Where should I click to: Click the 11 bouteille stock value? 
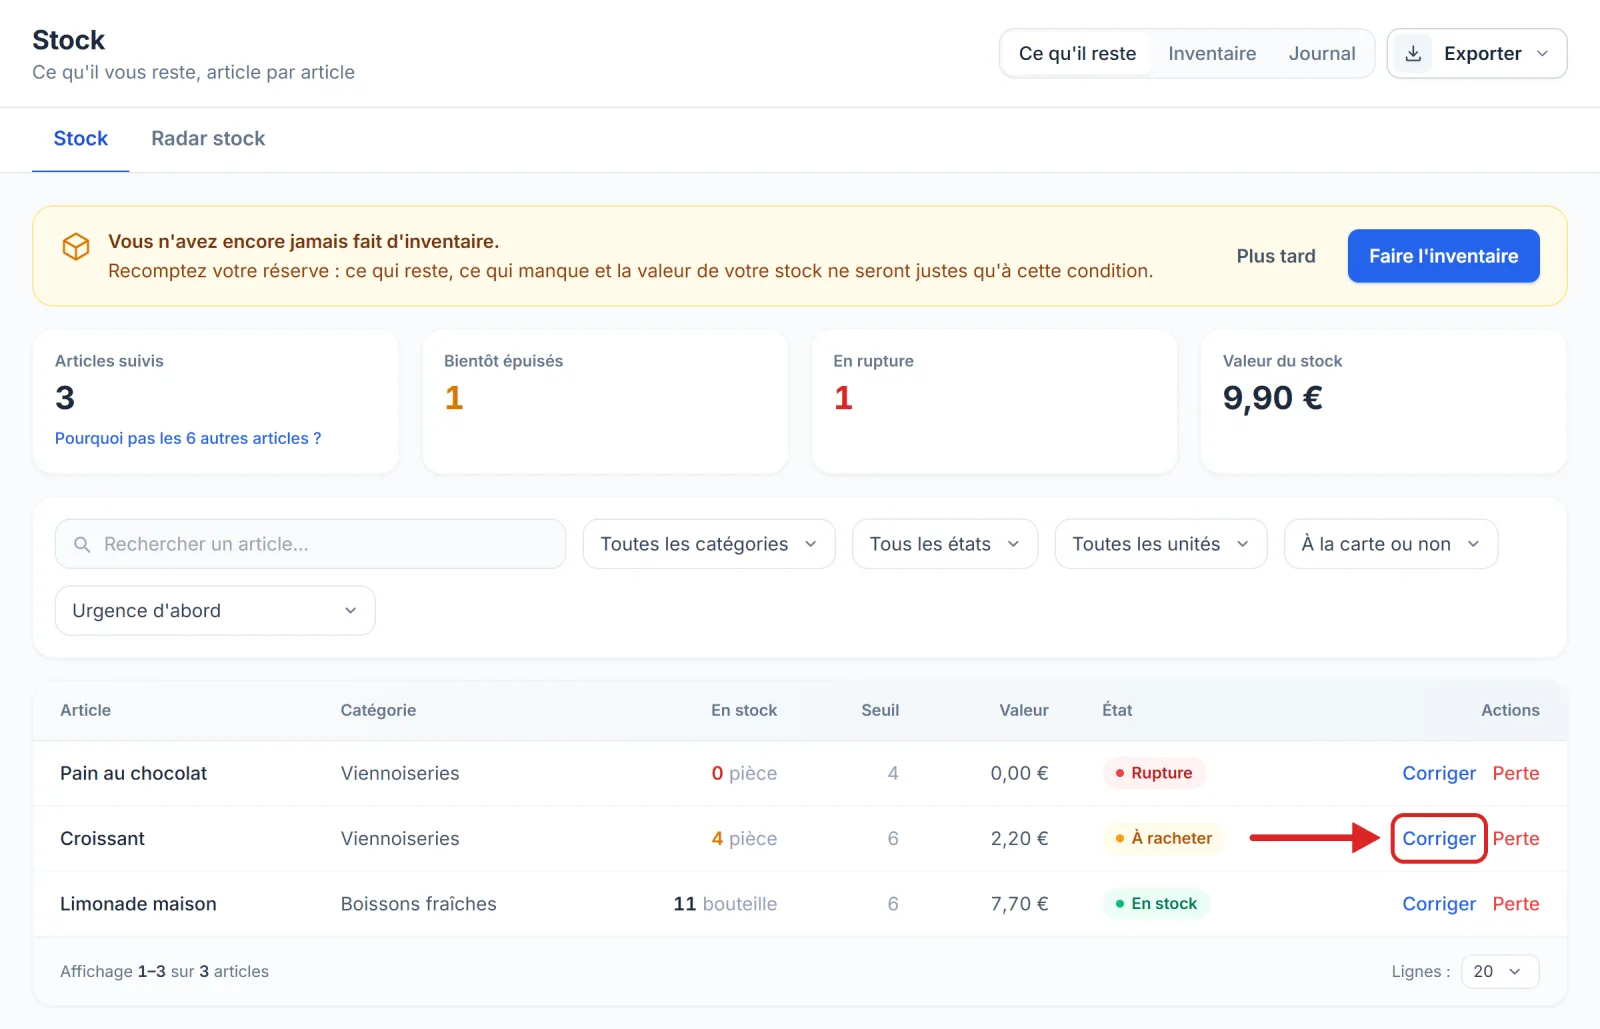coord(725,904)
